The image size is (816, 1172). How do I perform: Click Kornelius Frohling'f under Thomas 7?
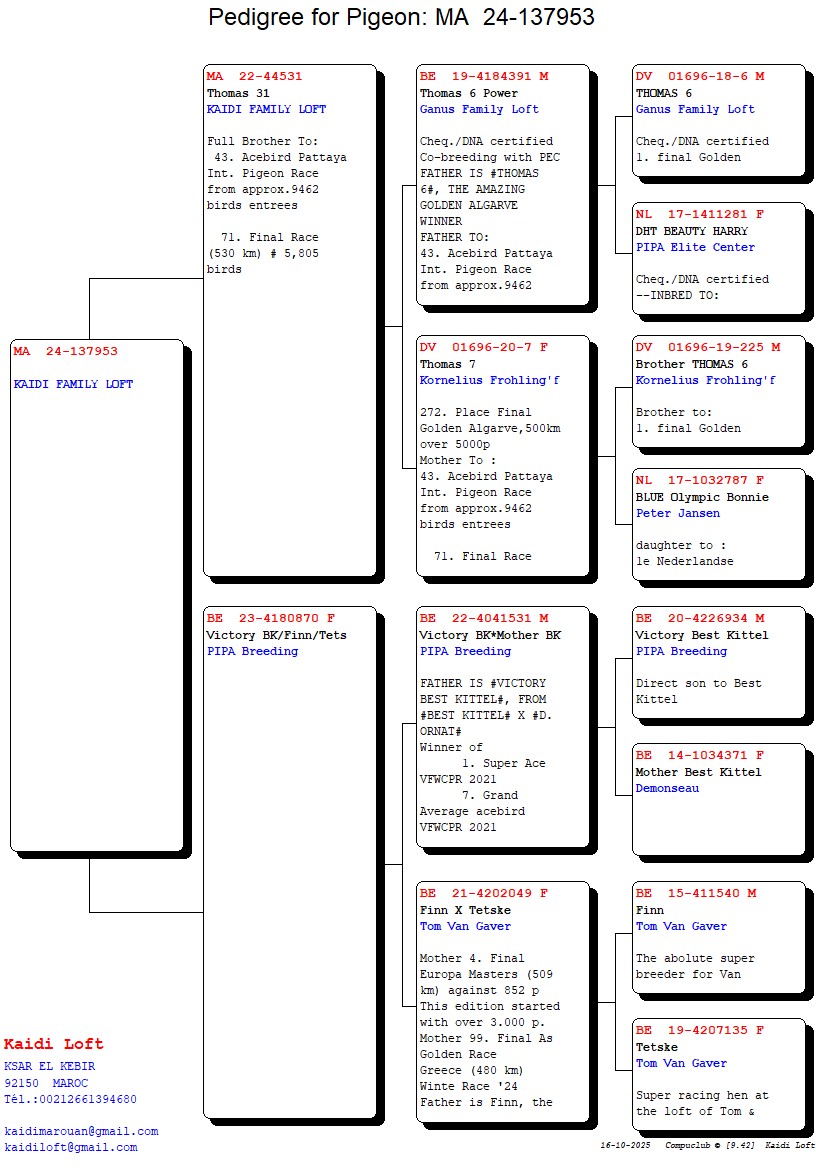[490, 380]
